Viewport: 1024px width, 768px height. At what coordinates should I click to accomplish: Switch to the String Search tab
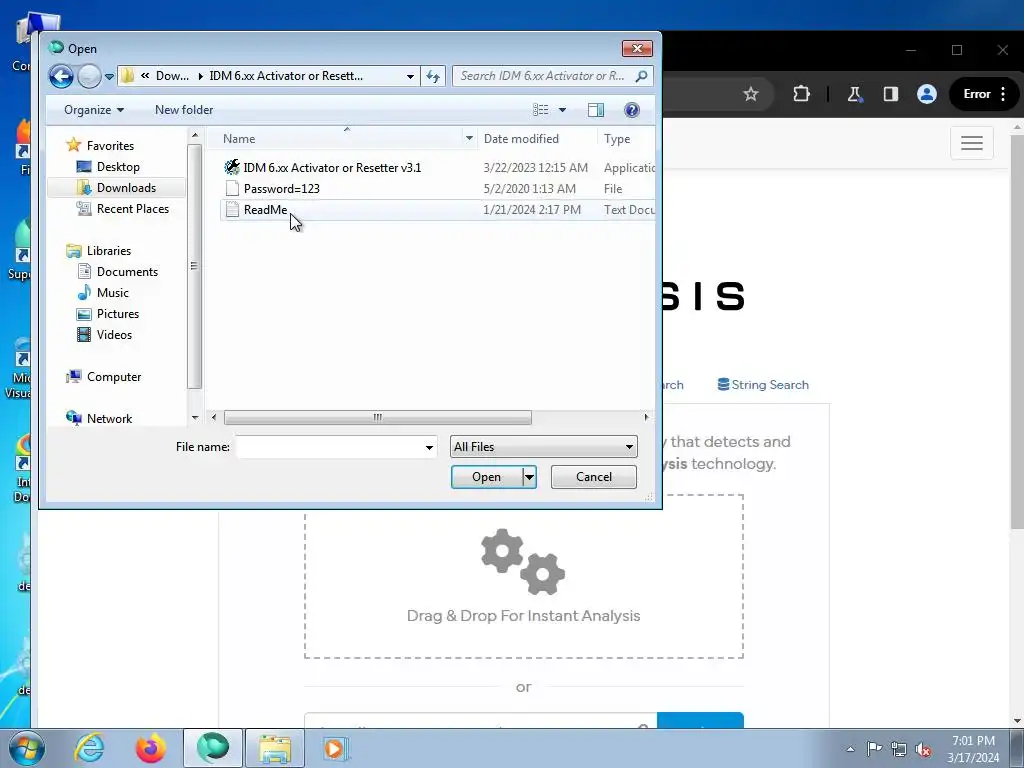pos(763,385)
